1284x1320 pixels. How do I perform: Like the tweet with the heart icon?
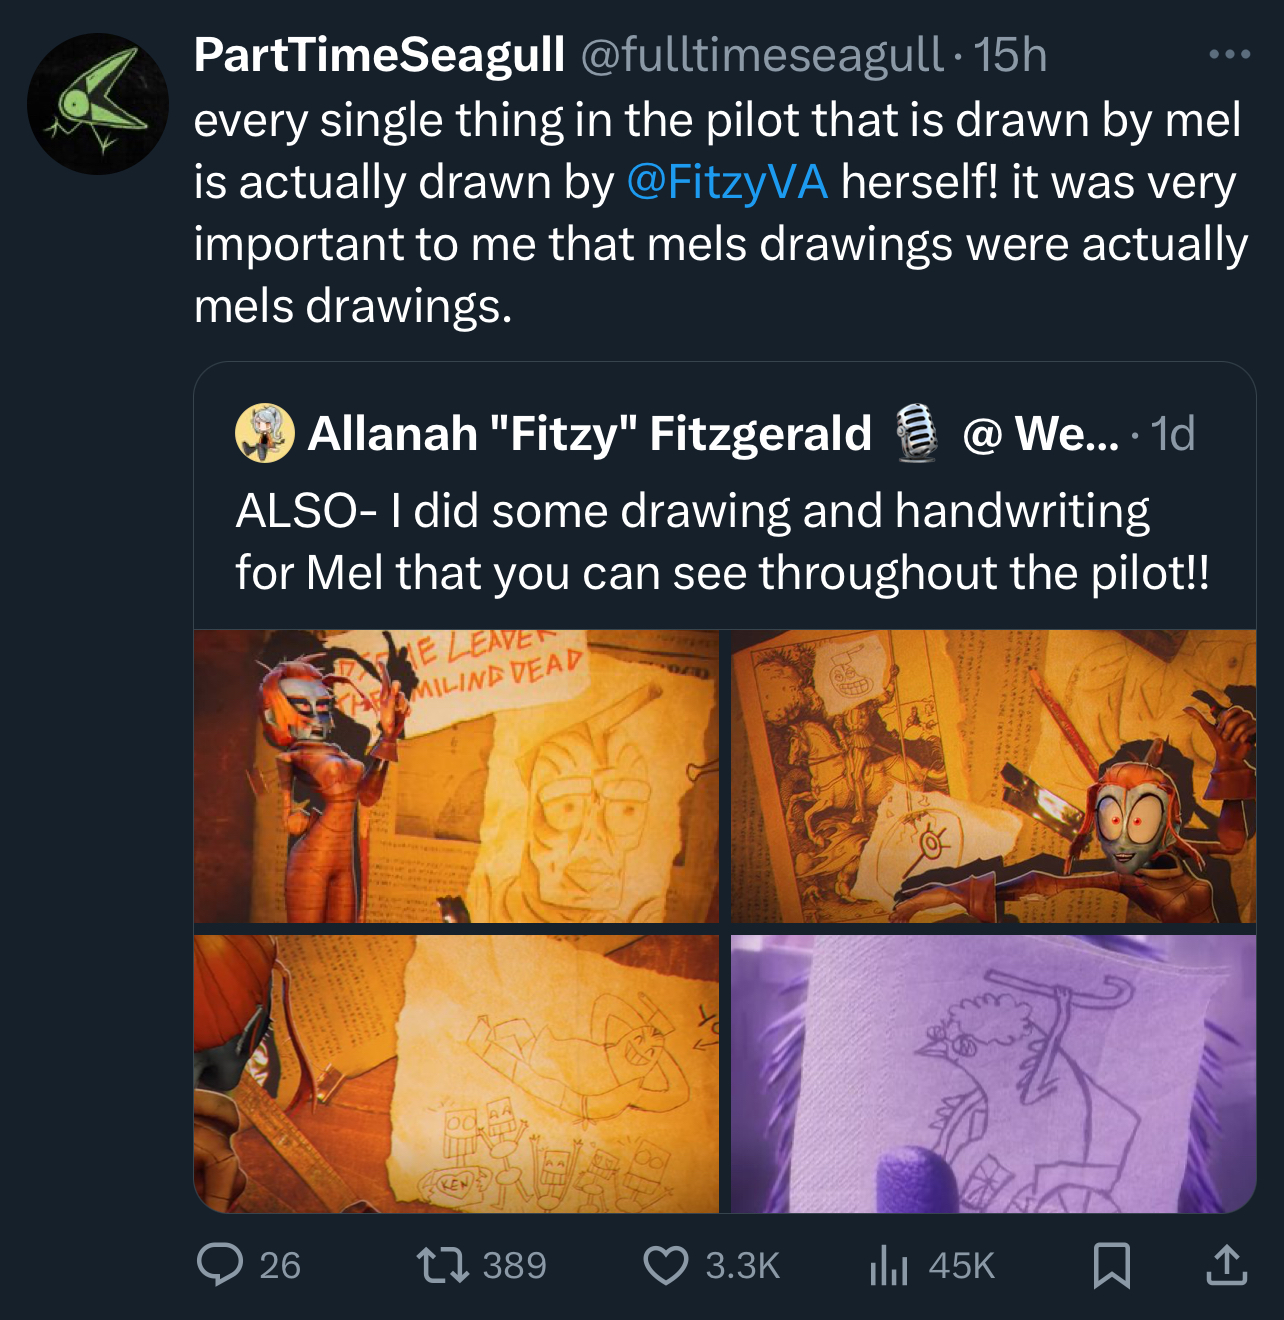click(665, 1264)
